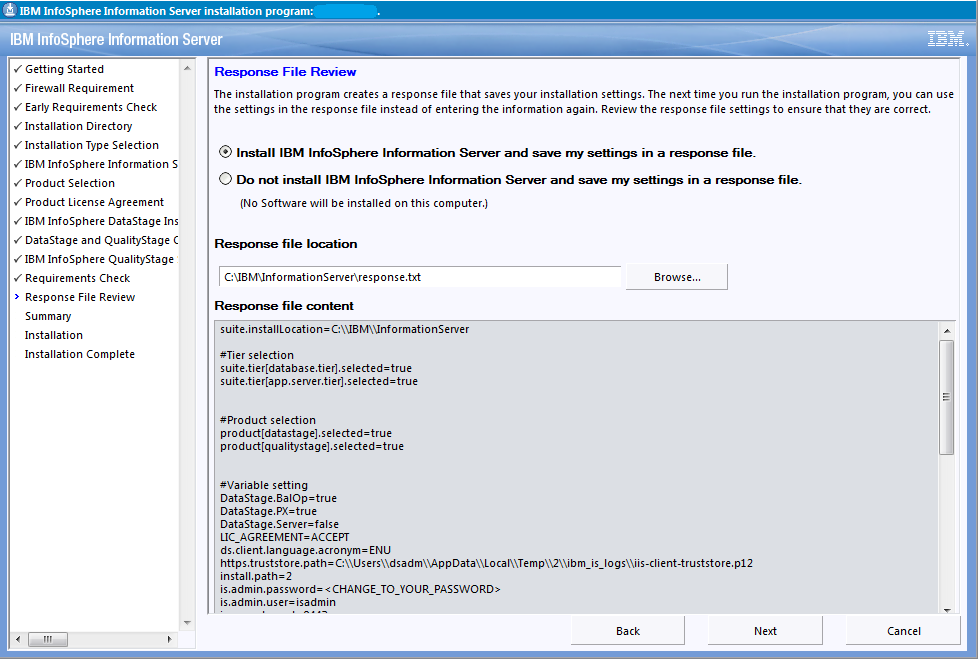The height and width of the screenshot is (661, 978).
Task: Click '#Tier selection' comment line
Action: [257, 355]
